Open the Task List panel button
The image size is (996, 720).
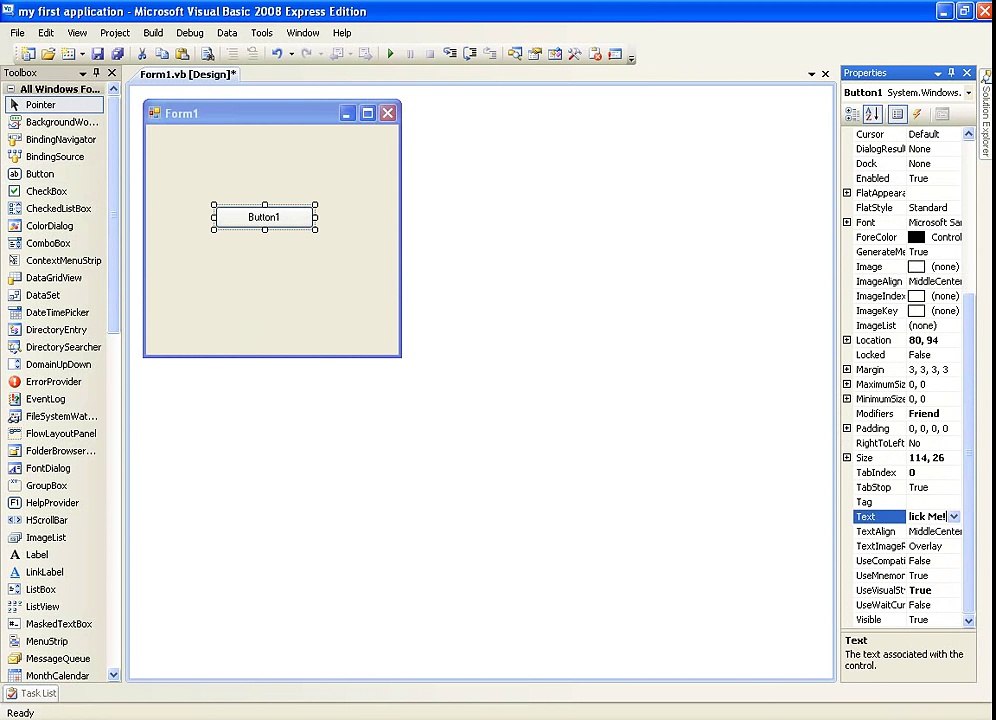pyautogui.click(x=31, y=693)
